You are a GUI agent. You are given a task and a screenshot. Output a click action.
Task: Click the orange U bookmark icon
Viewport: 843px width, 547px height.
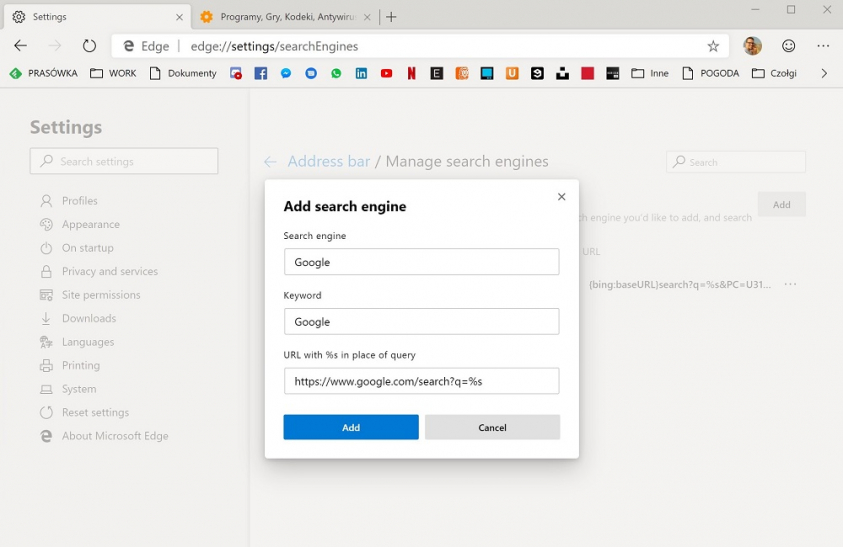coord(512,74)
